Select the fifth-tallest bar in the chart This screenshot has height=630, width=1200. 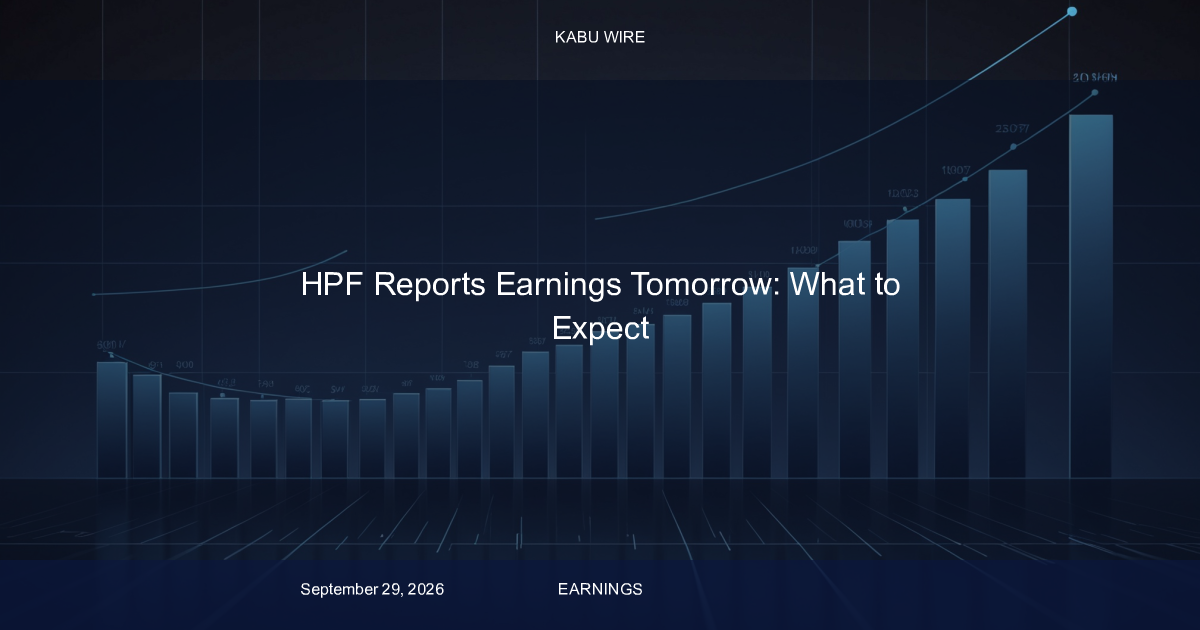855,359
